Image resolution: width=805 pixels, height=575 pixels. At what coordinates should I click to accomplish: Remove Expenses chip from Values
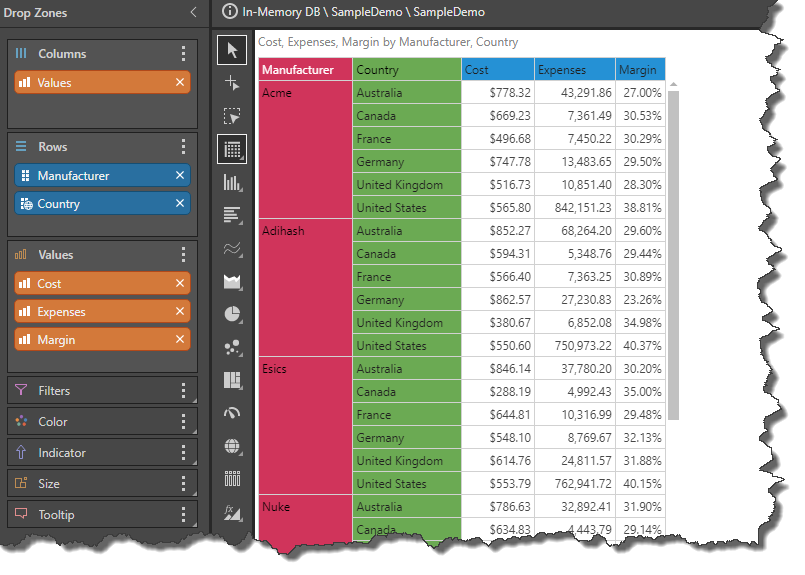180,312
